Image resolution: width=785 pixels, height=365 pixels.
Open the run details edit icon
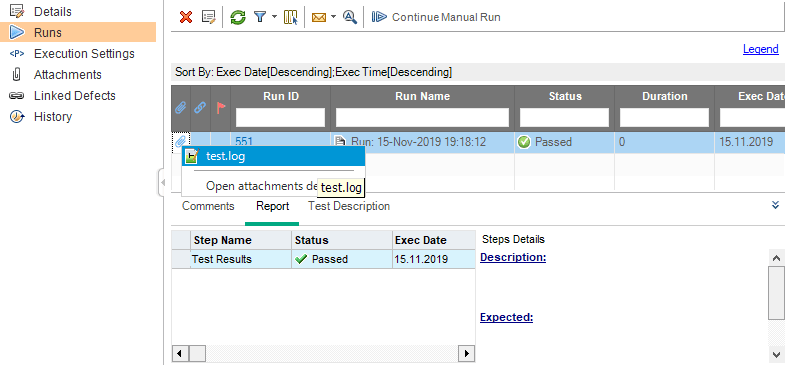tap(208, 18)
